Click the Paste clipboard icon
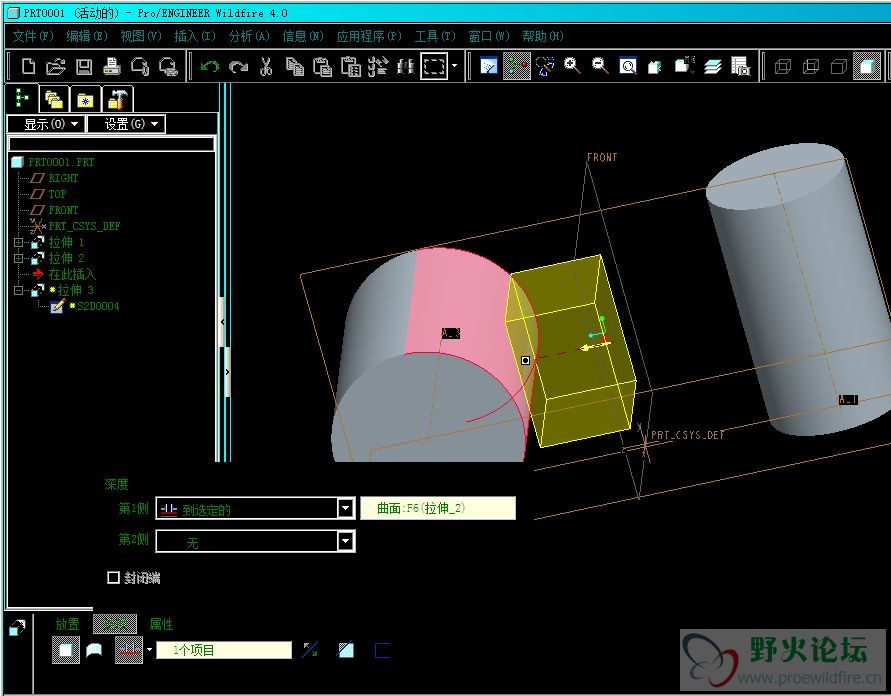The width and height of the screenshot is (891, 696). pyautogui.click(x=322, y=66)
